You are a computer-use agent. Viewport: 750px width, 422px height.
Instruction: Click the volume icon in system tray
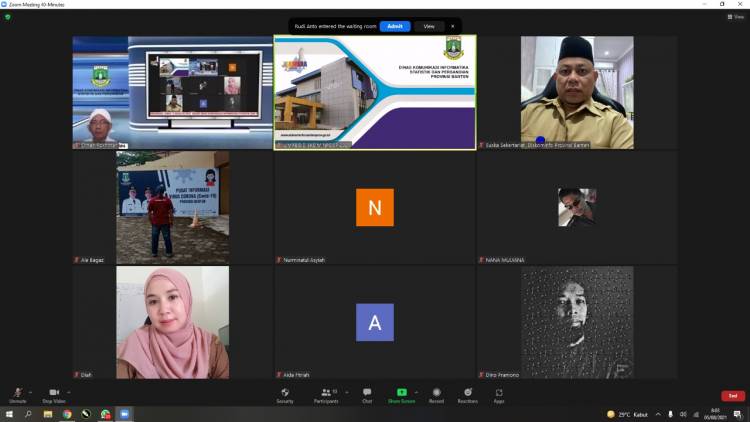[x=683, y=414]
